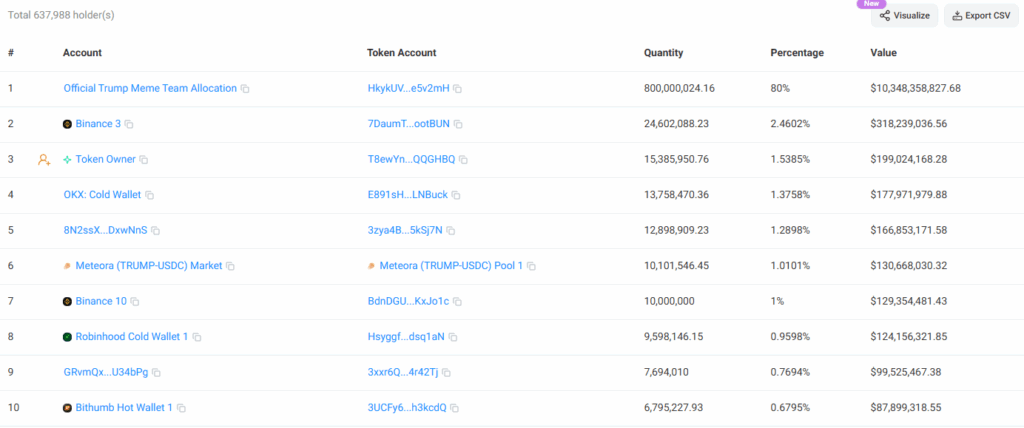
Task: Open Bithumb Hot Wallet 1 account
Action: (x=124, y=407)
